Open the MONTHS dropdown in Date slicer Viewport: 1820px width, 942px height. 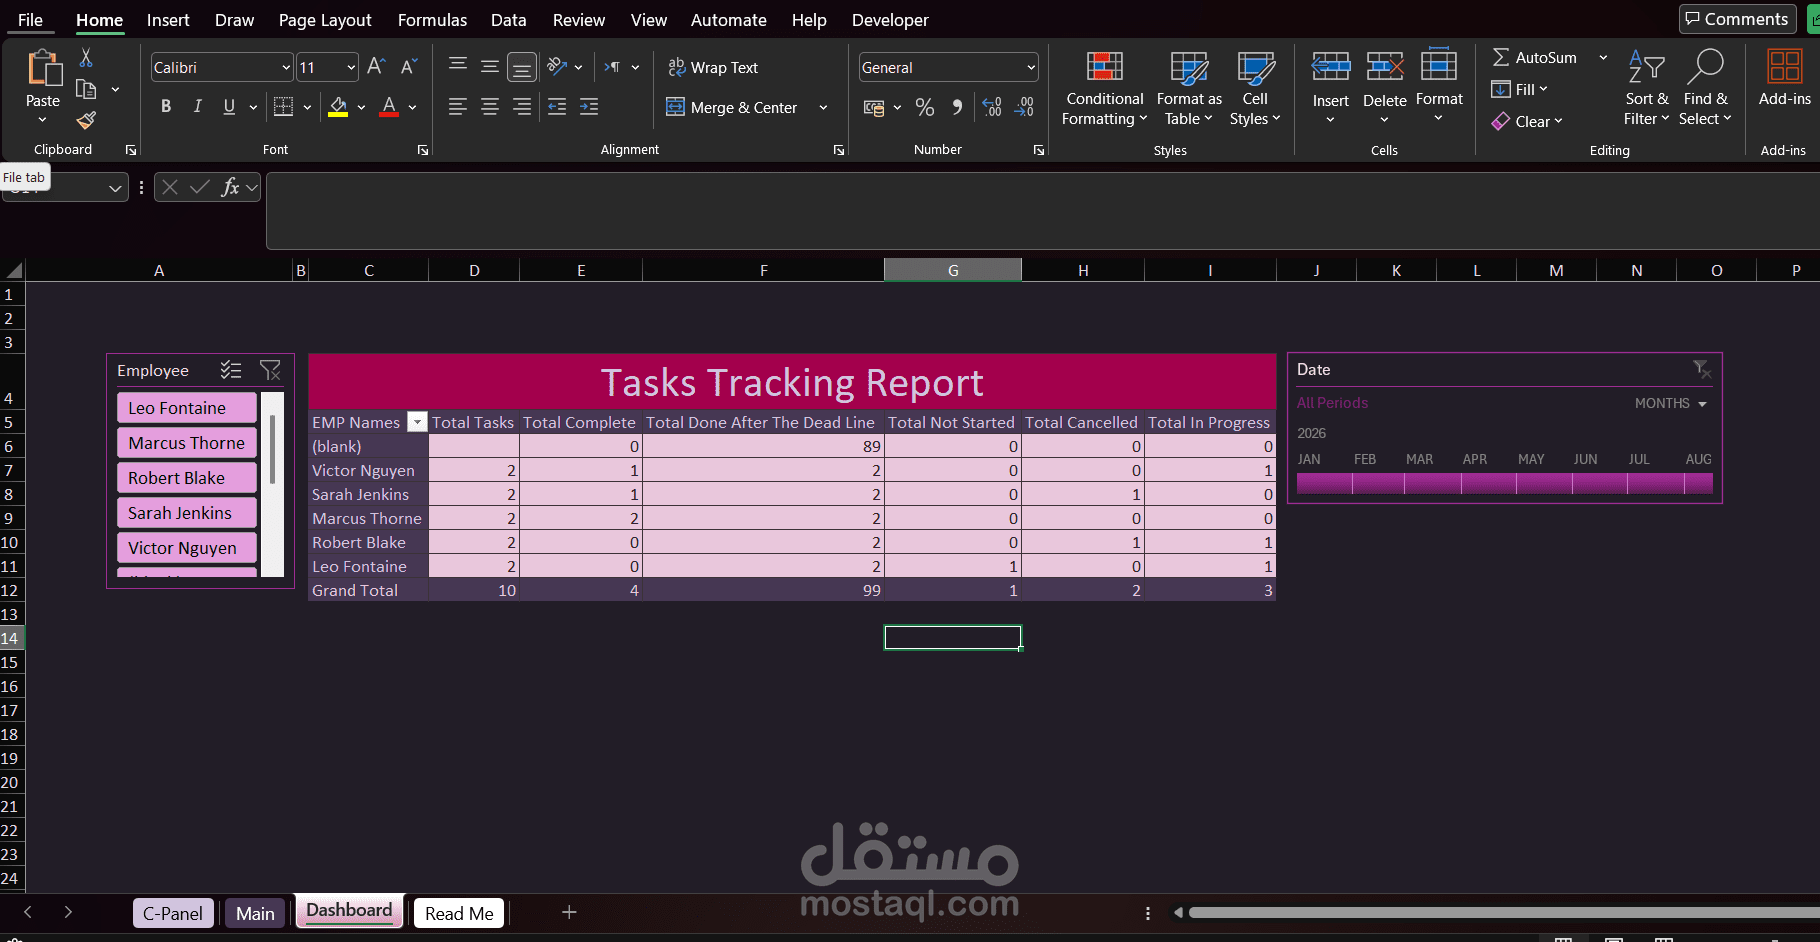point(1703,403)
